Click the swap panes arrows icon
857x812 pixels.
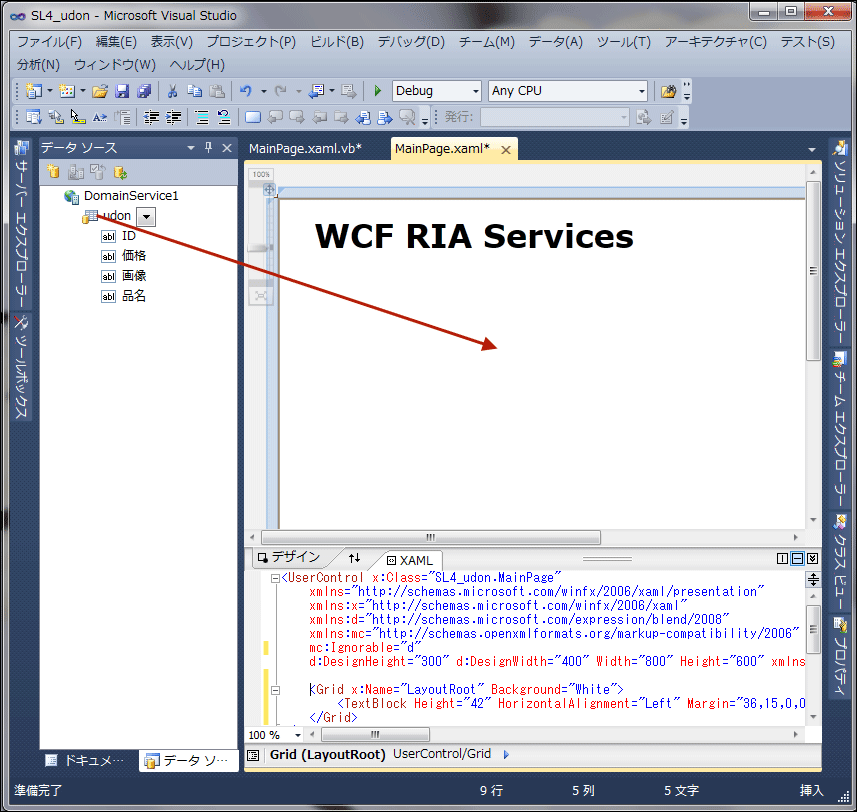[355, 558]
